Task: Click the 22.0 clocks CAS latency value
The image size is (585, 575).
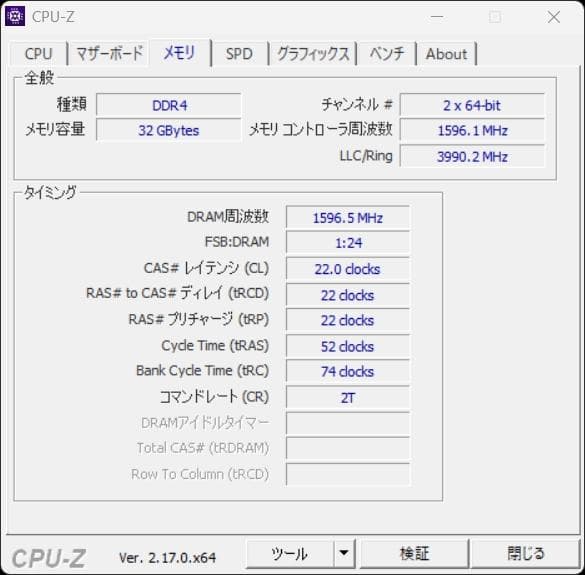Action: tap(348, 269)
